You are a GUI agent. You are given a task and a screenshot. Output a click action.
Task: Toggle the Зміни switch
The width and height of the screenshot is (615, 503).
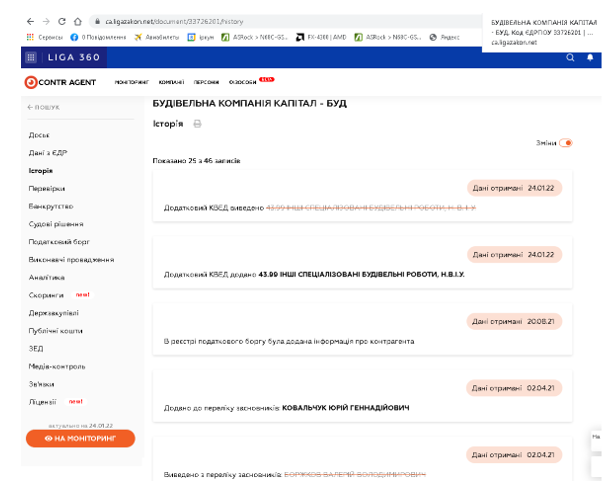[566, 143]
